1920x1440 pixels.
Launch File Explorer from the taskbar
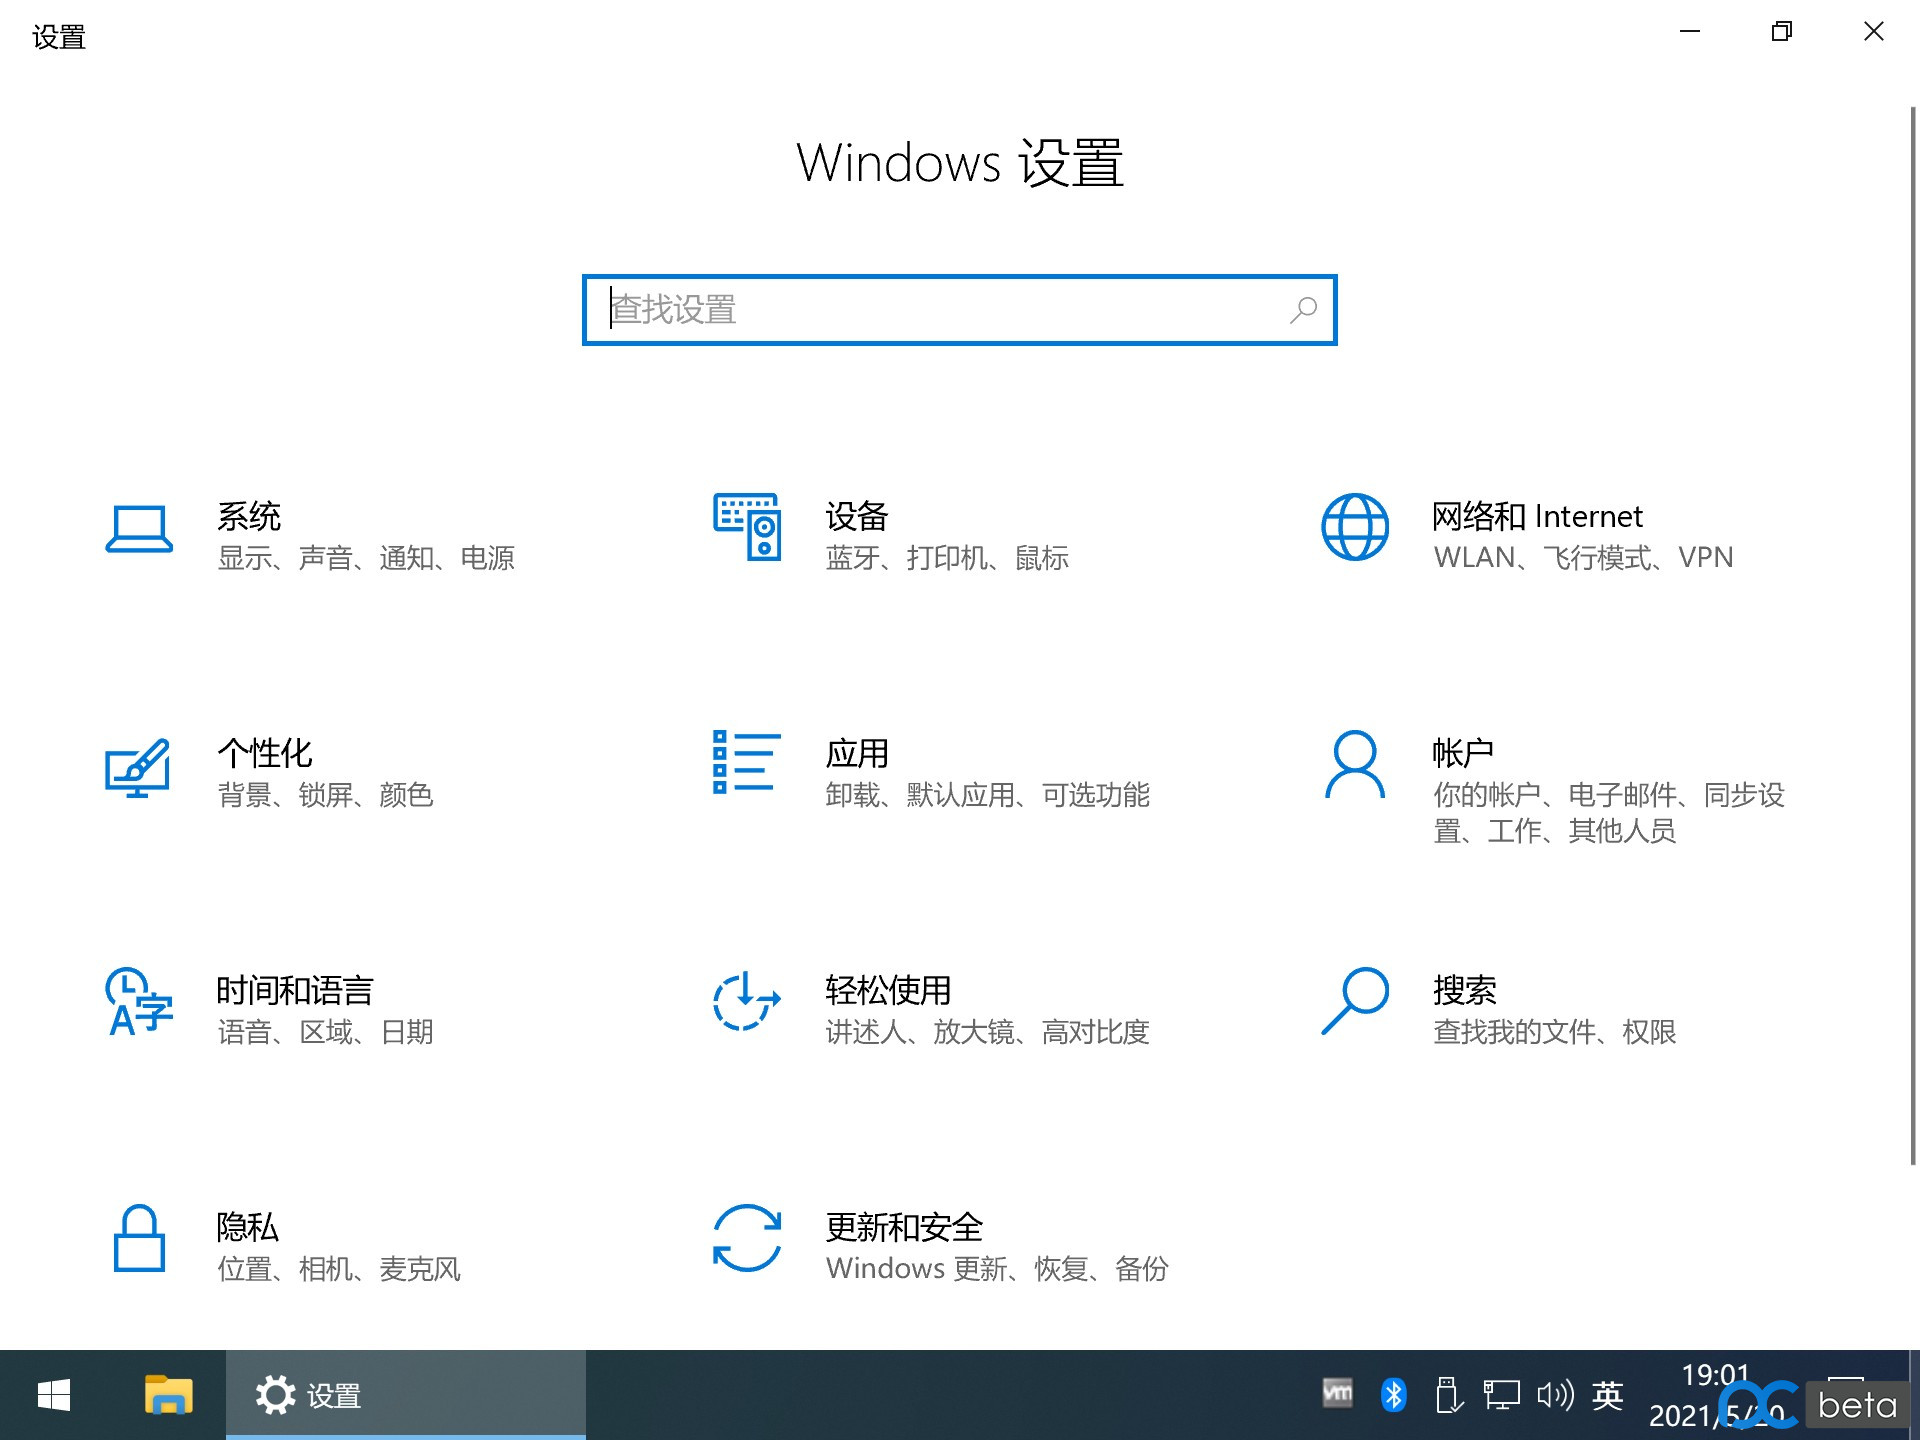[x=169, y=1395]
